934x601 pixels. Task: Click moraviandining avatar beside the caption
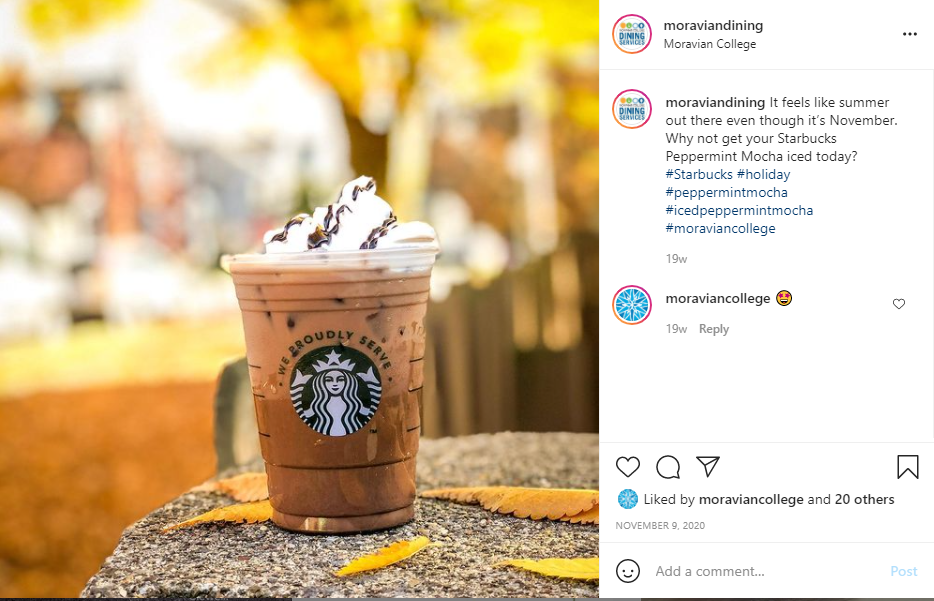point(631,109)
